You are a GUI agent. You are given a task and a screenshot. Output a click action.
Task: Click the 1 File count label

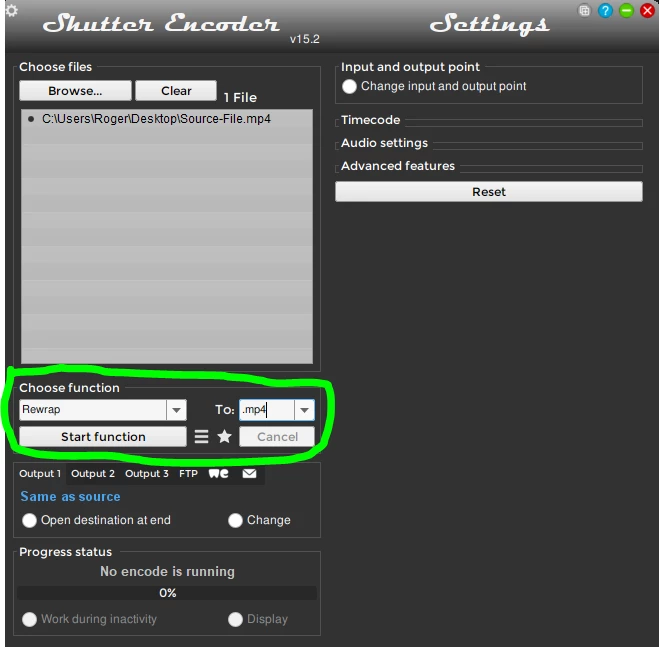pyautogui.click(x=240, y=98)
